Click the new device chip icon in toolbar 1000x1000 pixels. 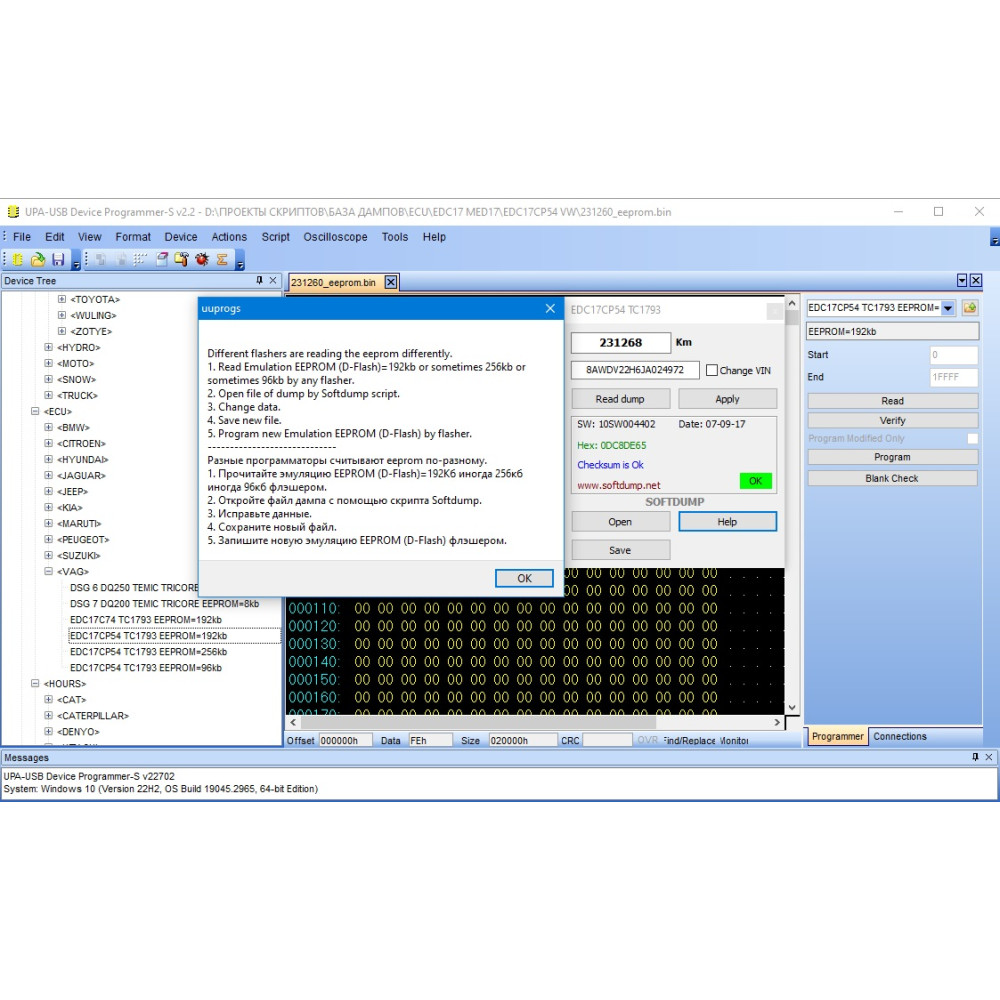[18, 259]
